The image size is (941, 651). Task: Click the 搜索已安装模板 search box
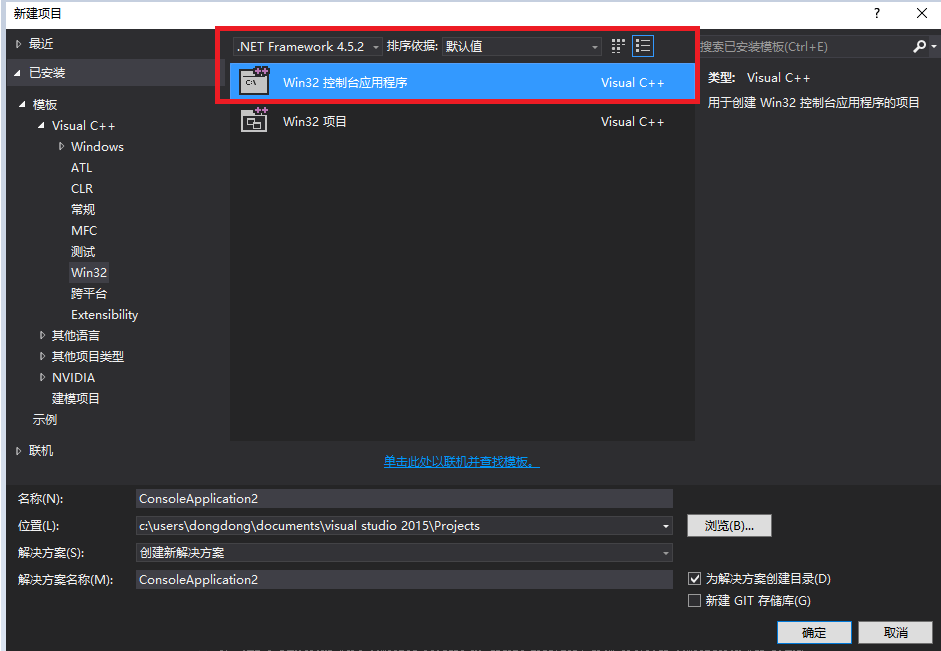[804, 46]
